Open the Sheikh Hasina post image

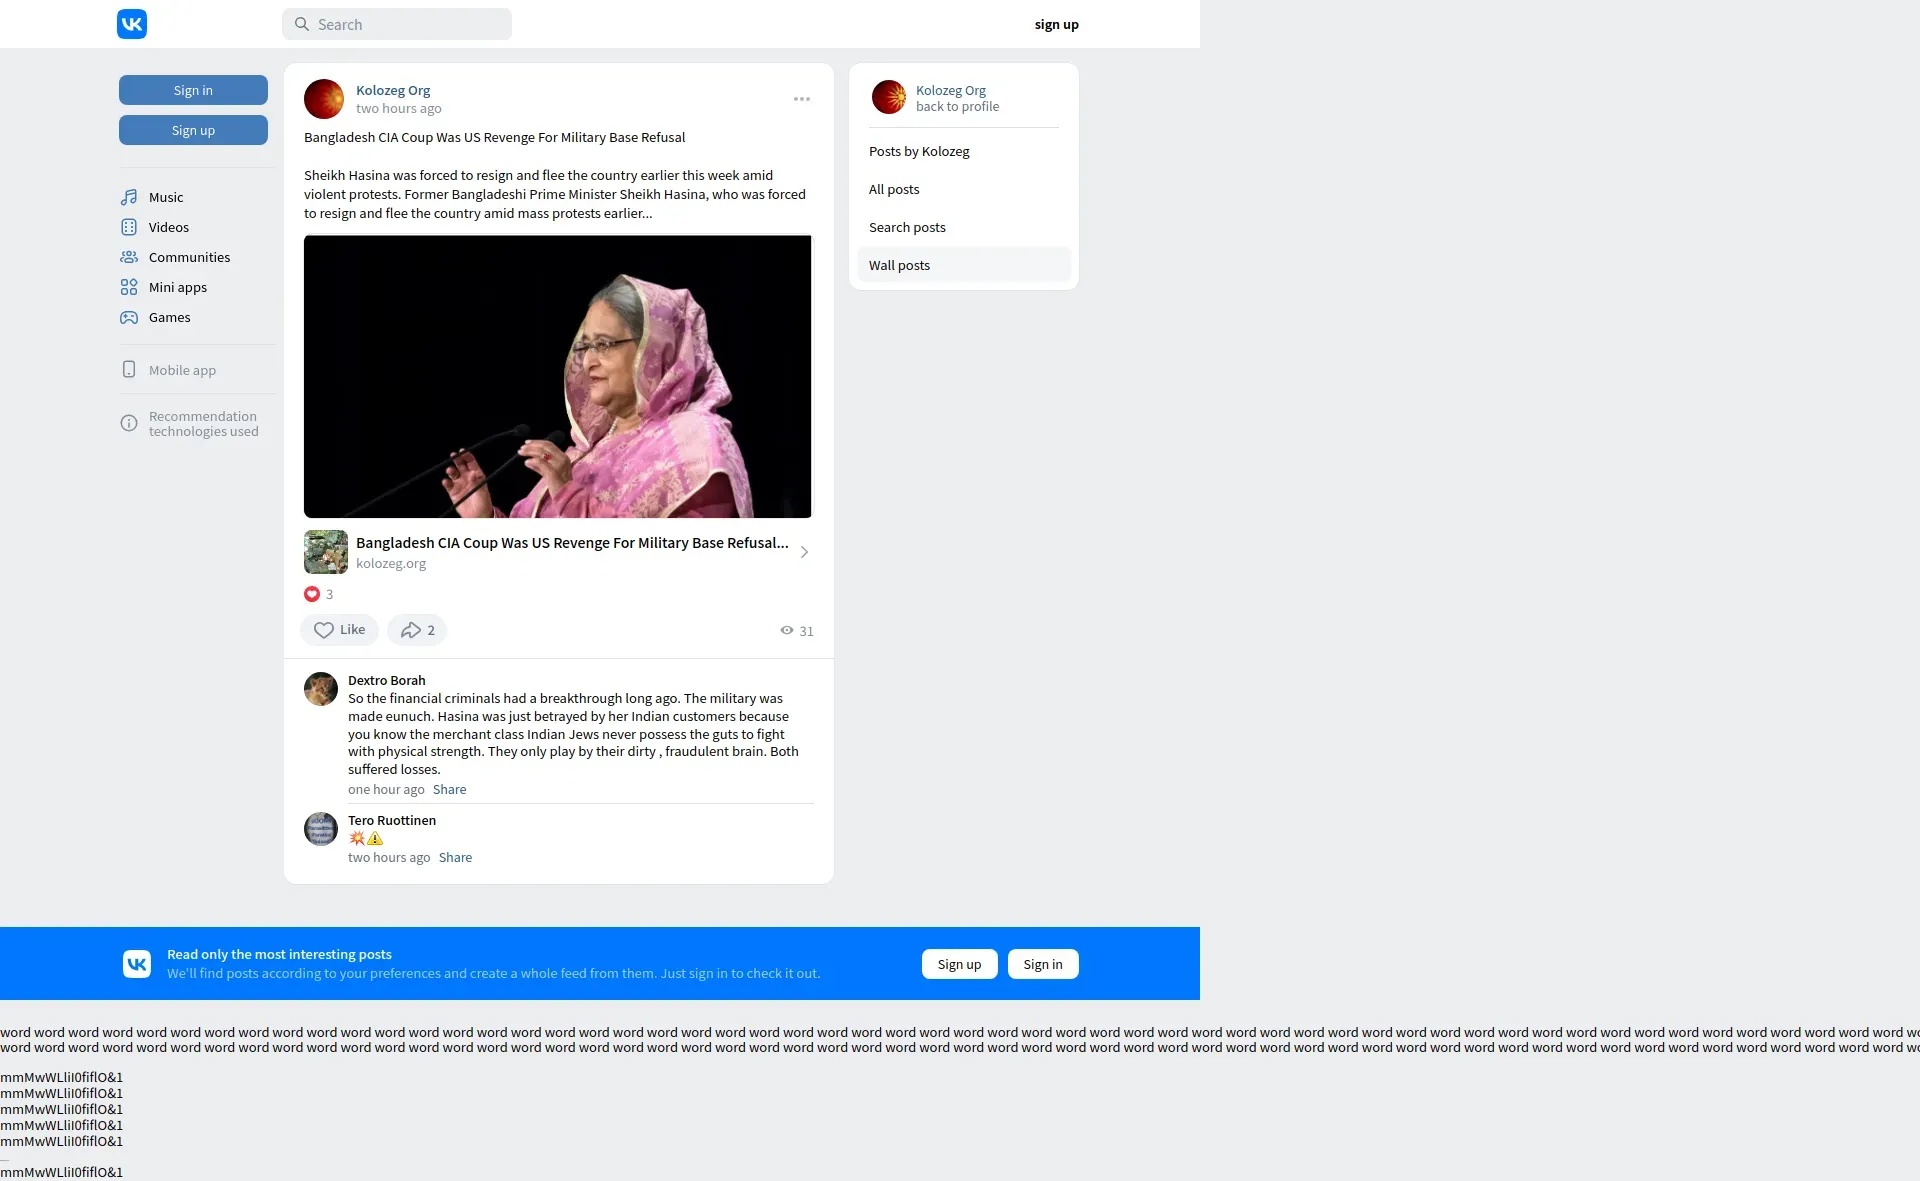point(558,377)
